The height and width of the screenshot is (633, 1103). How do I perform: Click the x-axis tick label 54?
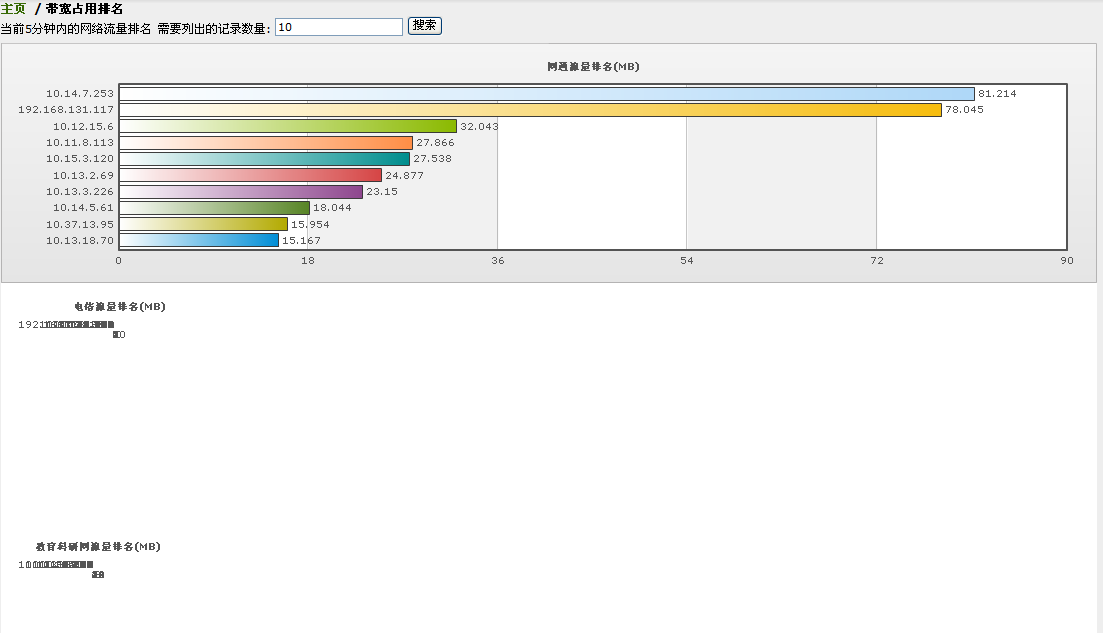coord(686,261)
